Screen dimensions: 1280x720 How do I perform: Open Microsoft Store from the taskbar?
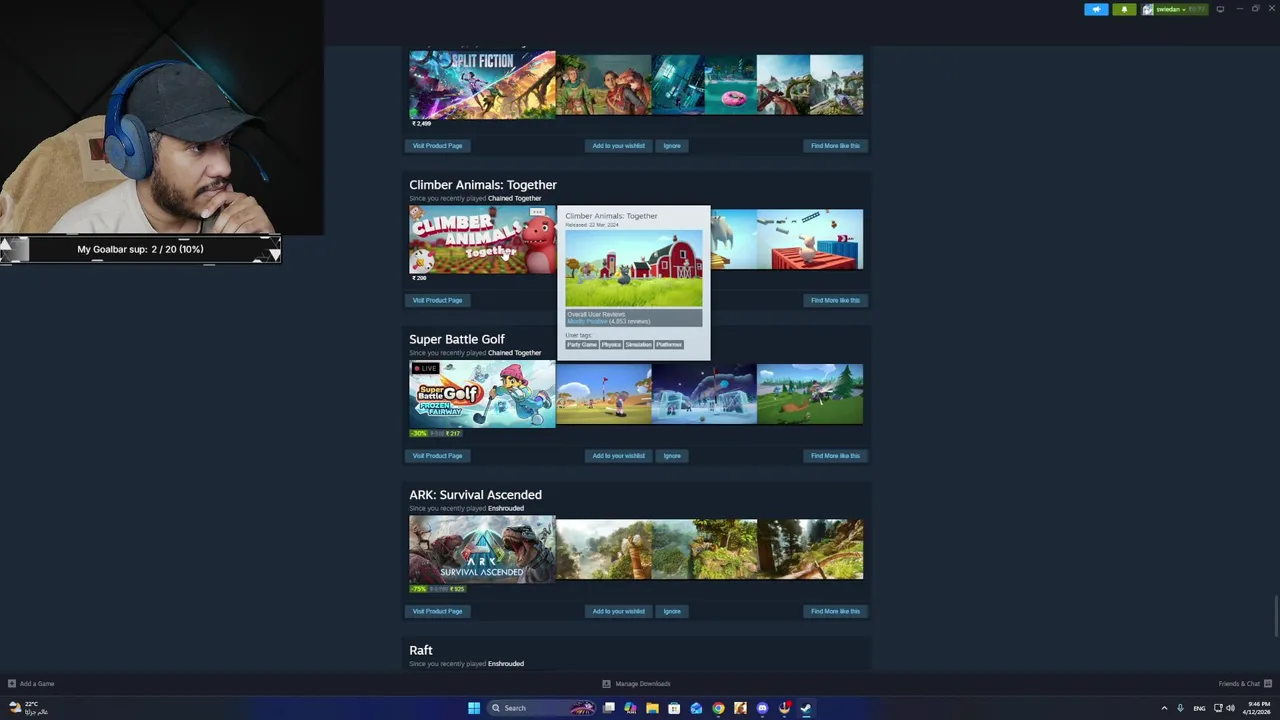[x=674, y=708]
